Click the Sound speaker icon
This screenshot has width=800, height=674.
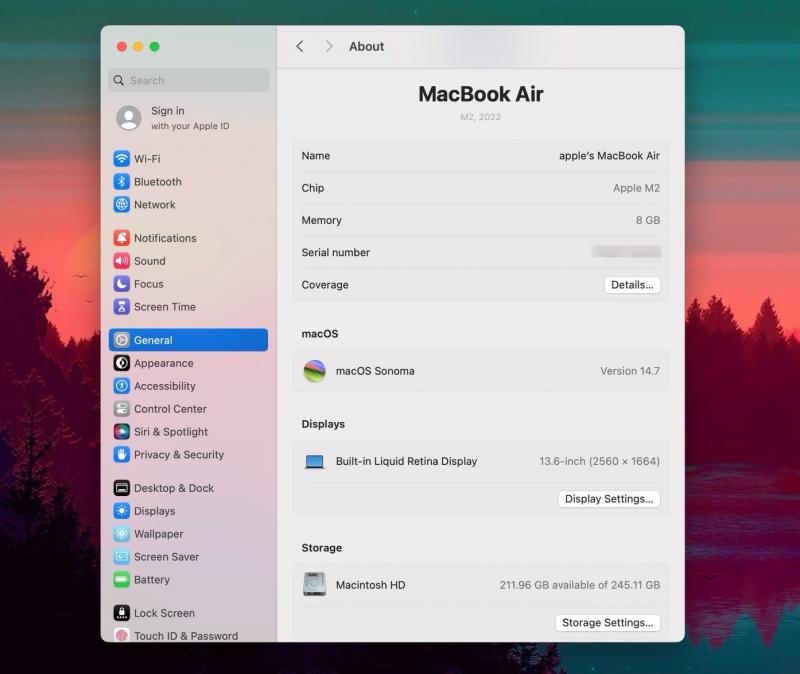click(121, 261)
